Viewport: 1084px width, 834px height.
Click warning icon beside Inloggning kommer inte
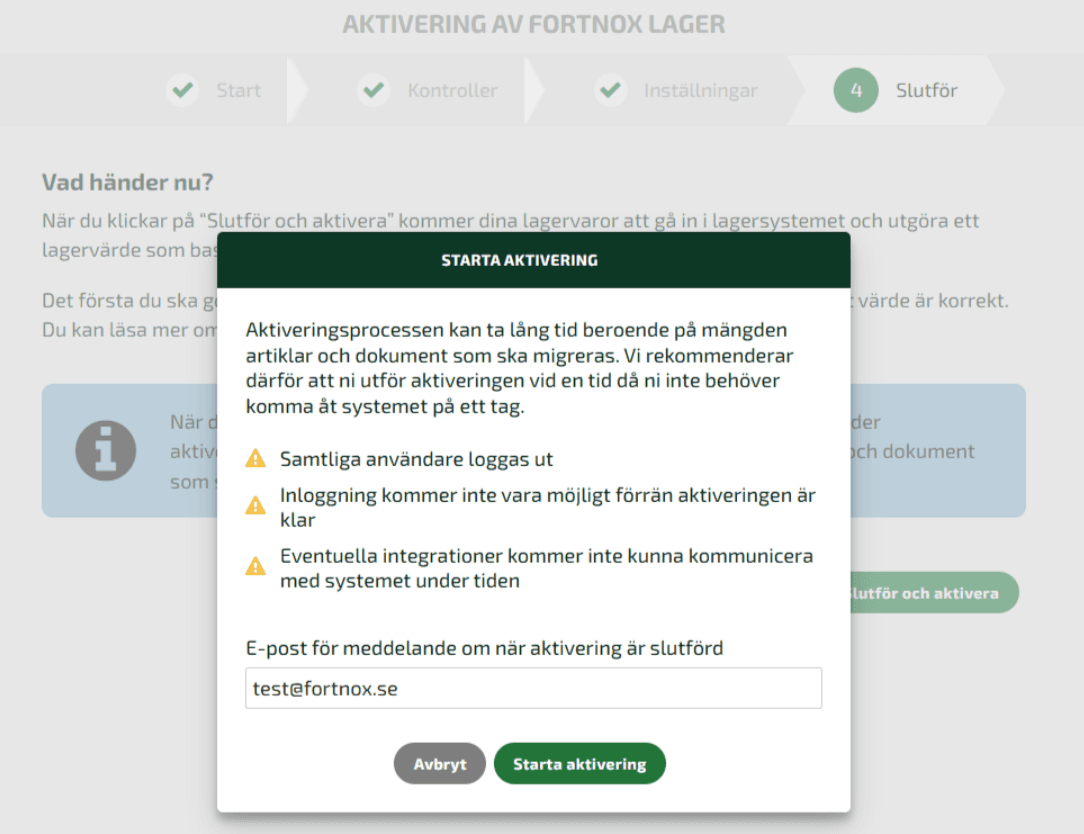[256, 506]
